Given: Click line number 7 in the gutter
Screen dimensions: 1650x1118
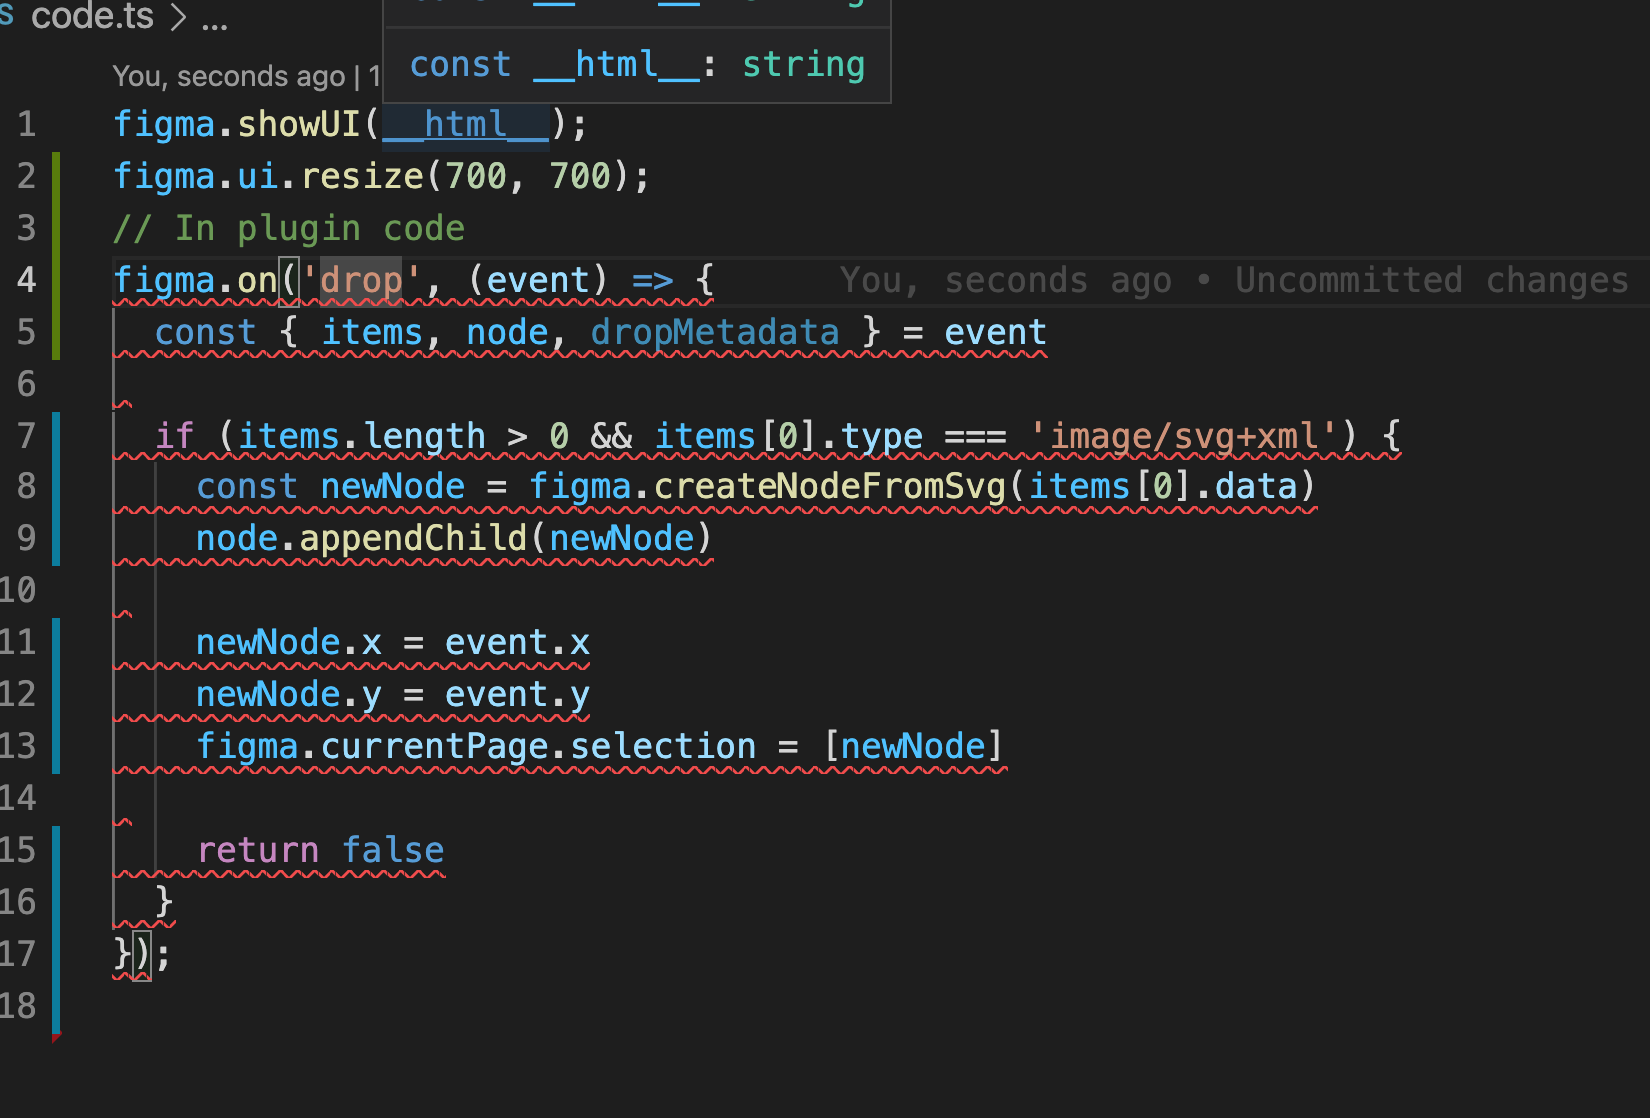Looking at the screenshot, I should pos(26,436).
